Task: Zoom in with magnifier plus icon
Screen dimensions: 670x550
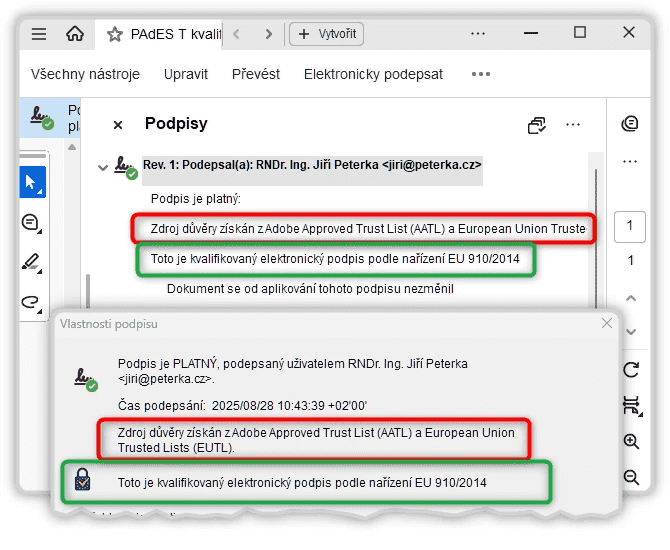Action: click(631, 441)
